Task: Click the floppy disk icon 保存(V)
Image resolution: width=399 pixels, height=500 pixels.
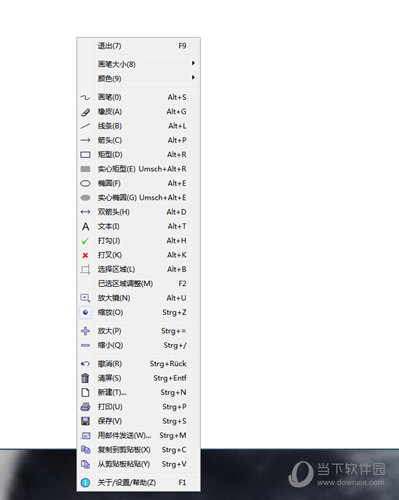Action: pyautogui.click(x=85, y=421)
